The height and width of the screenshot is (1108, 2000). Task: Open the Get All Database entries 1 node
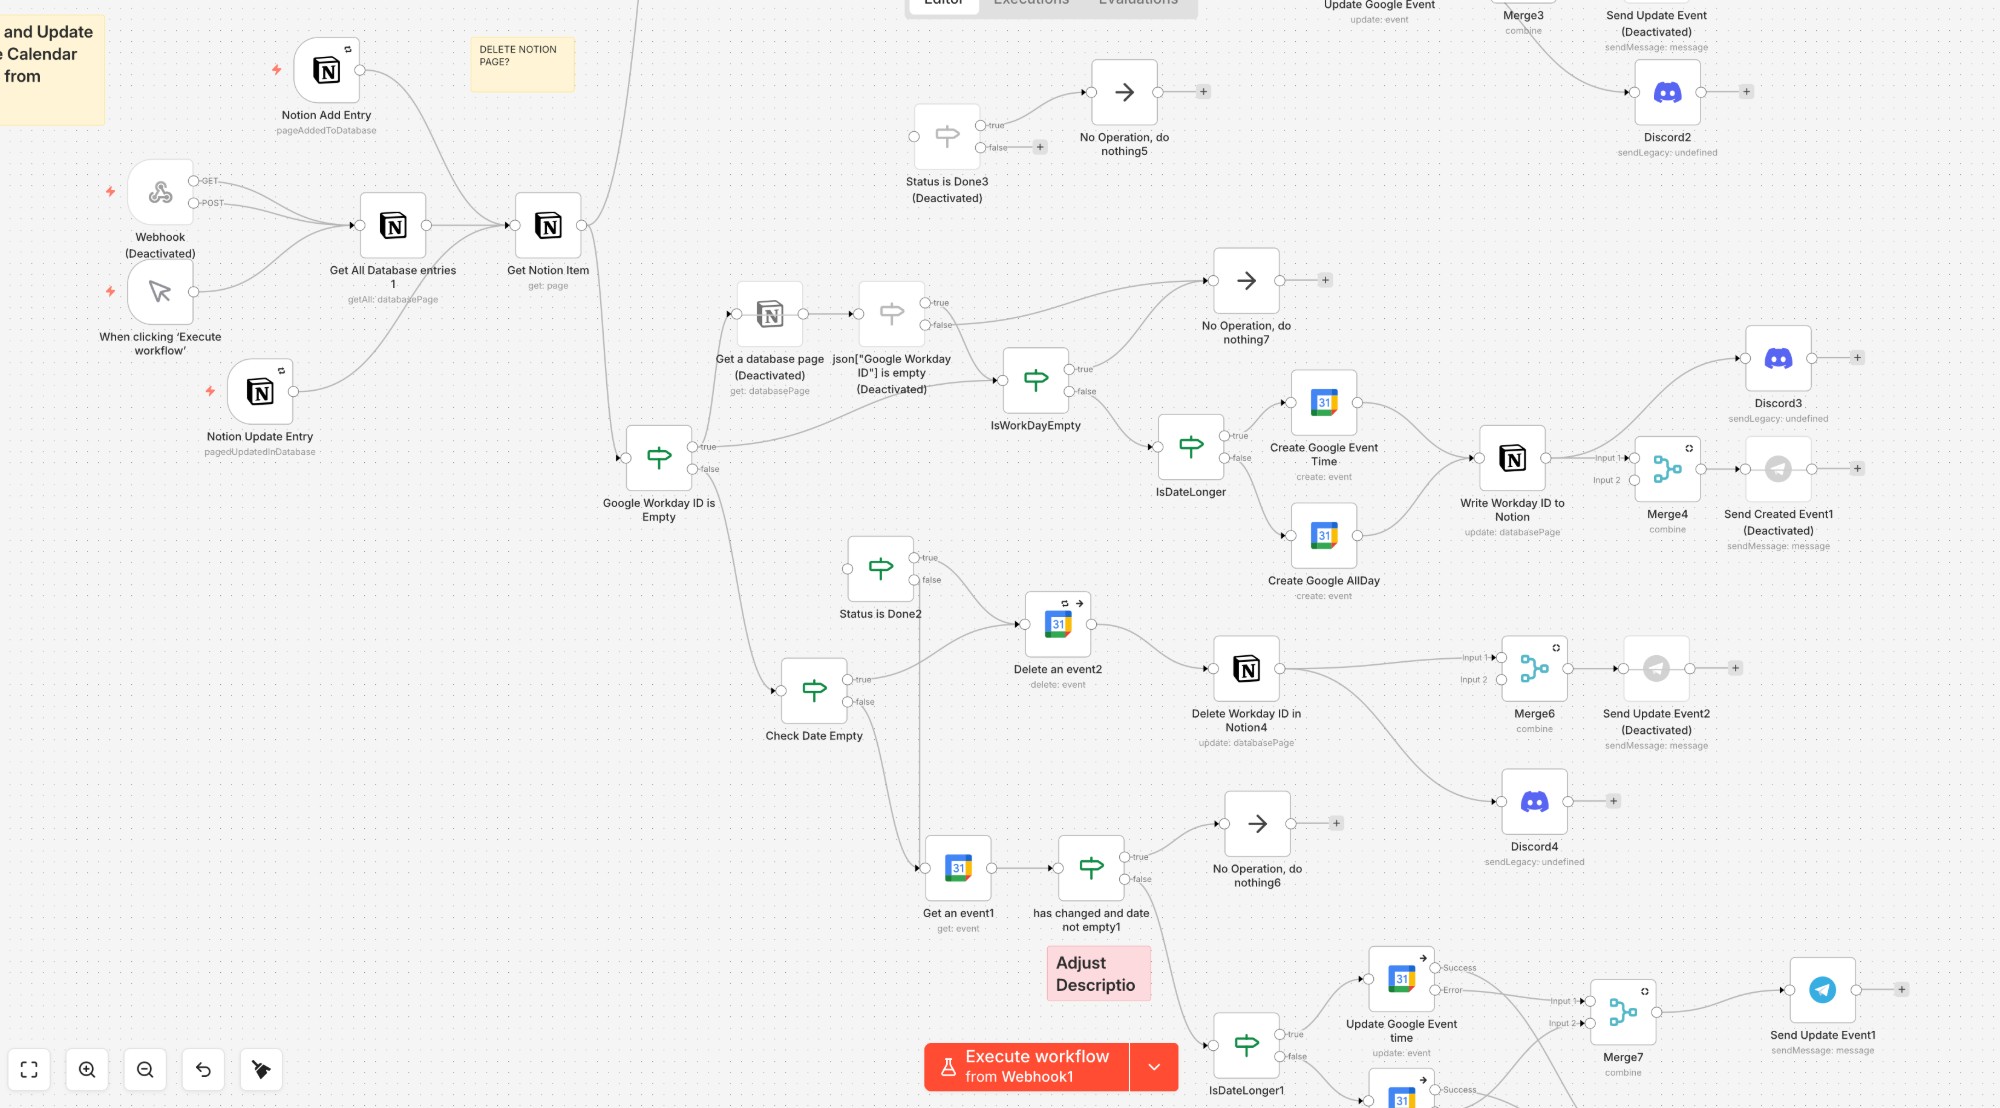pyautogui.click(x=393, y=225)
